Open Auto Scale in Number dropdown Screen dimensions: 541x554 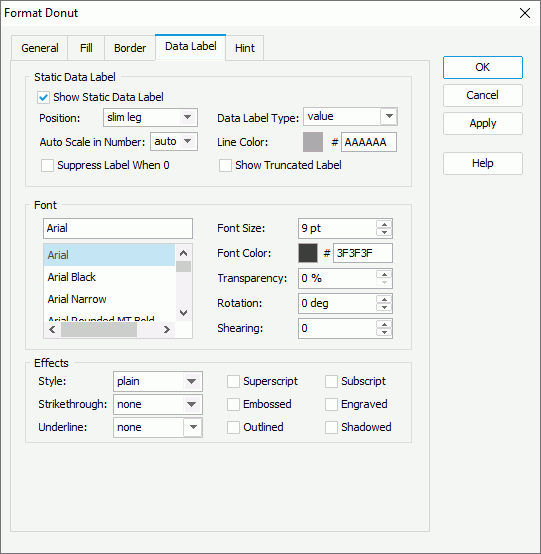(174, 142)
